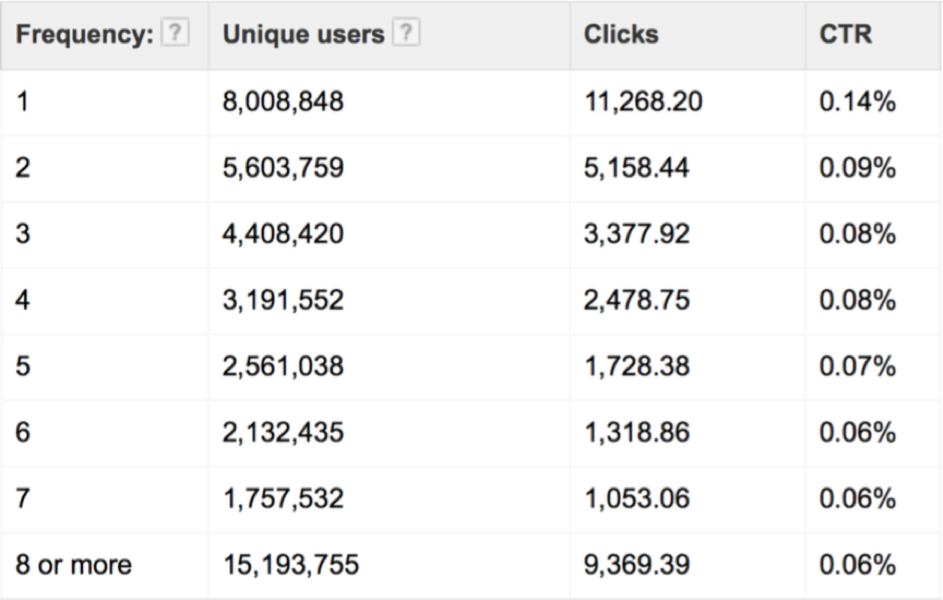Open the help icon beside Unique users
The height and width of the screenshot is (600, 943).
[406, 32]
